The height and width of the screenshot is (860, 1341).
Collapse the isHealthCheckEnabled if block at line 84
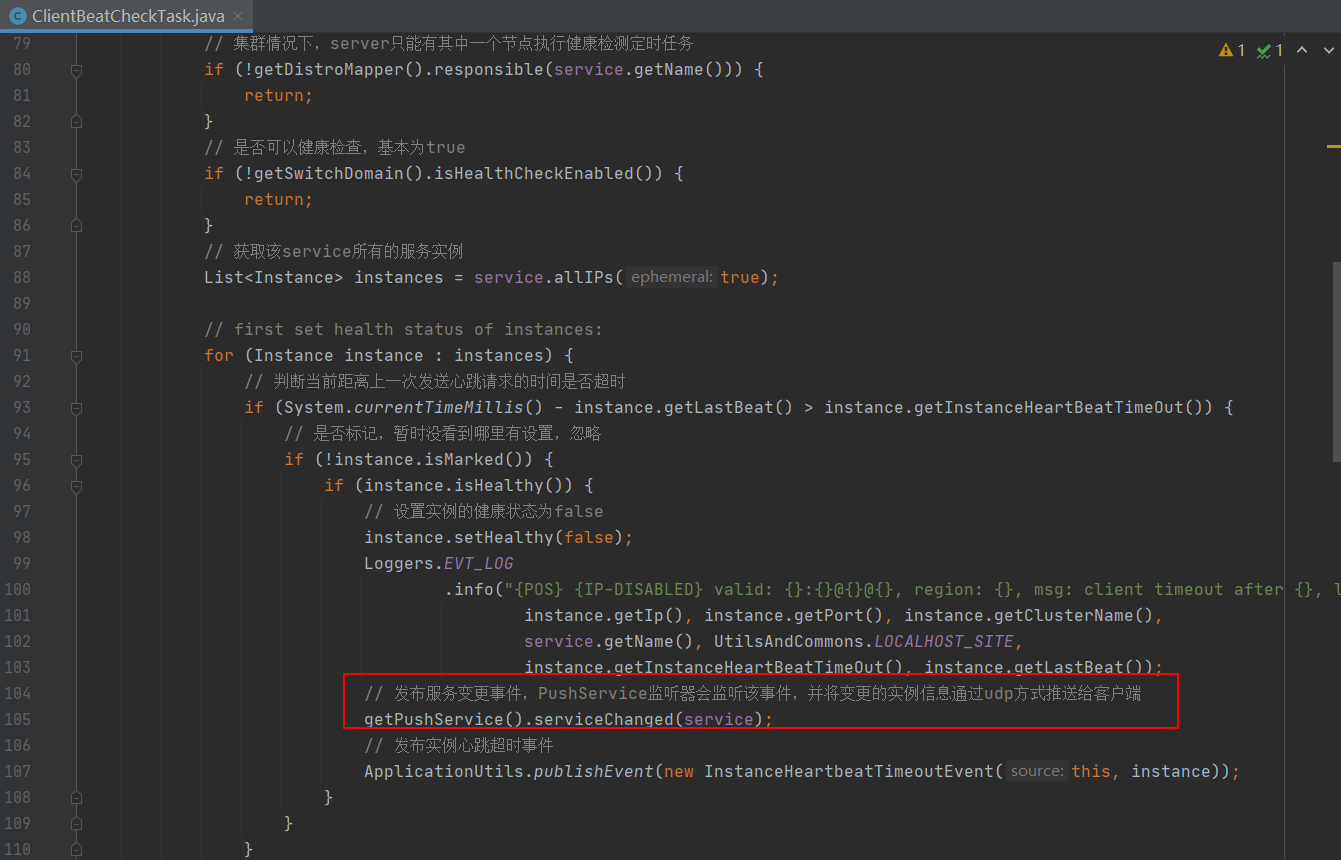coord(77,174)
